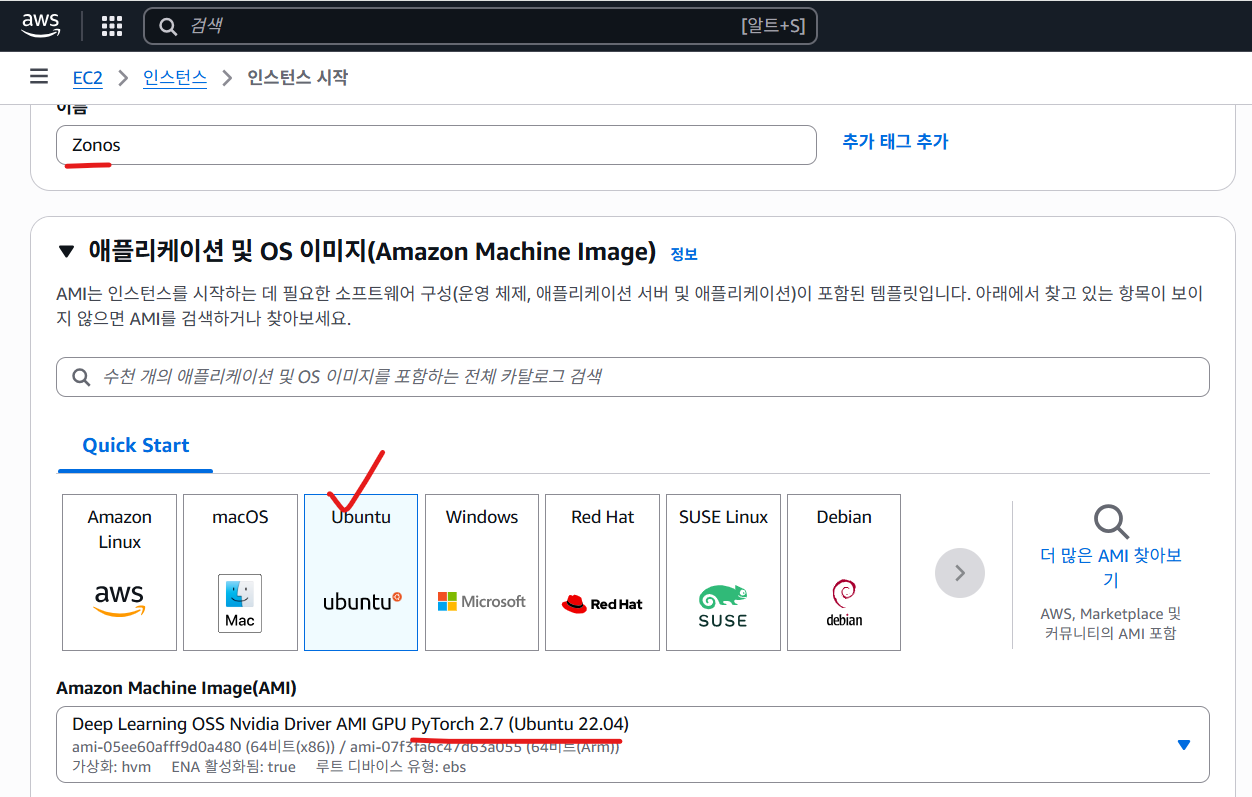The width and height of the screenshot is (1252, 797).
Task: Click the AWS logo home icon
Action: (x=41, y=25)
